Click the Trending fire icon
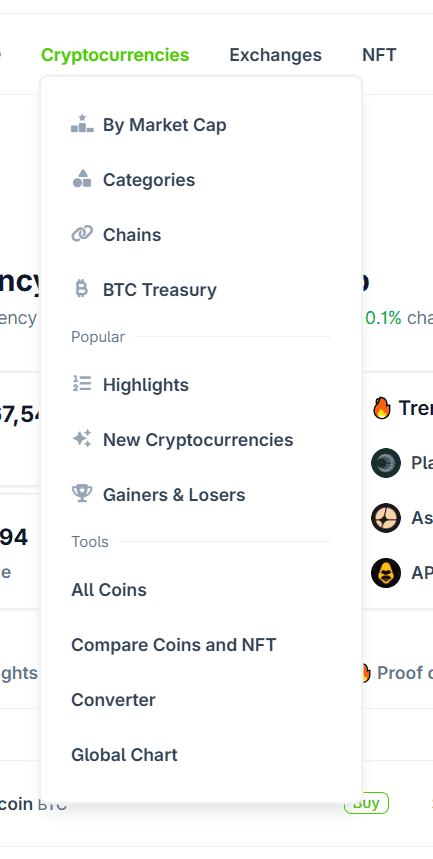Screen dimensions: 433x859 tap(381, 408)
